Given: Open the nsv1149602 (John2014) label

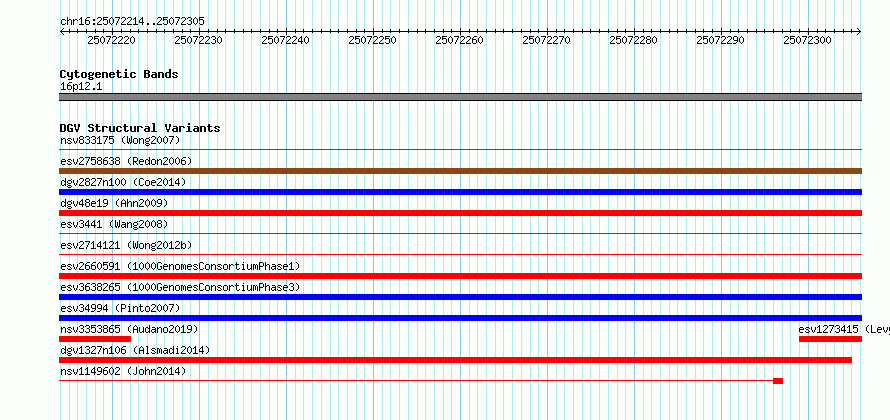Looking at the screenshot, I should coord(123,371).
